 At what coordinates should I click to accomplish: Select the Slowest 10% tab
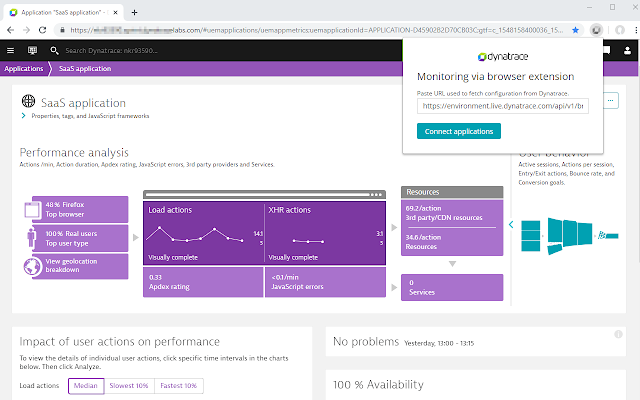129,386
